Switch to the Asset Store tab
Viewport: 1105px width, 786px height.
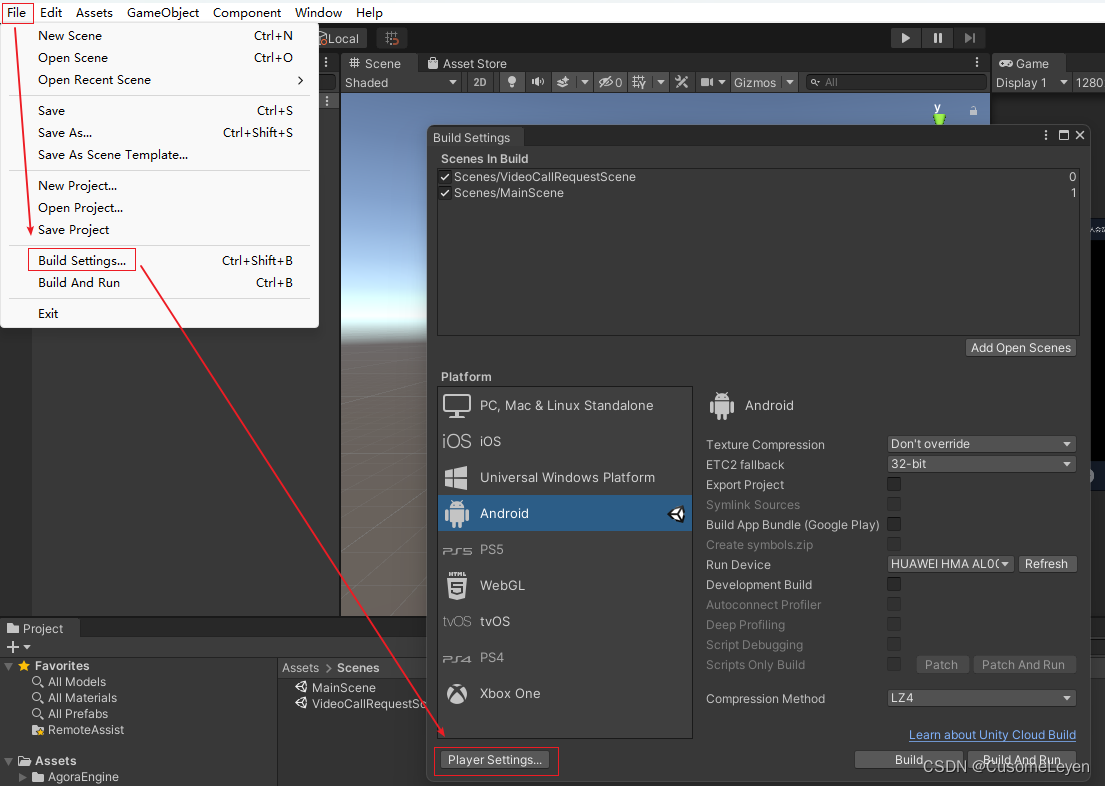[467, 63]
